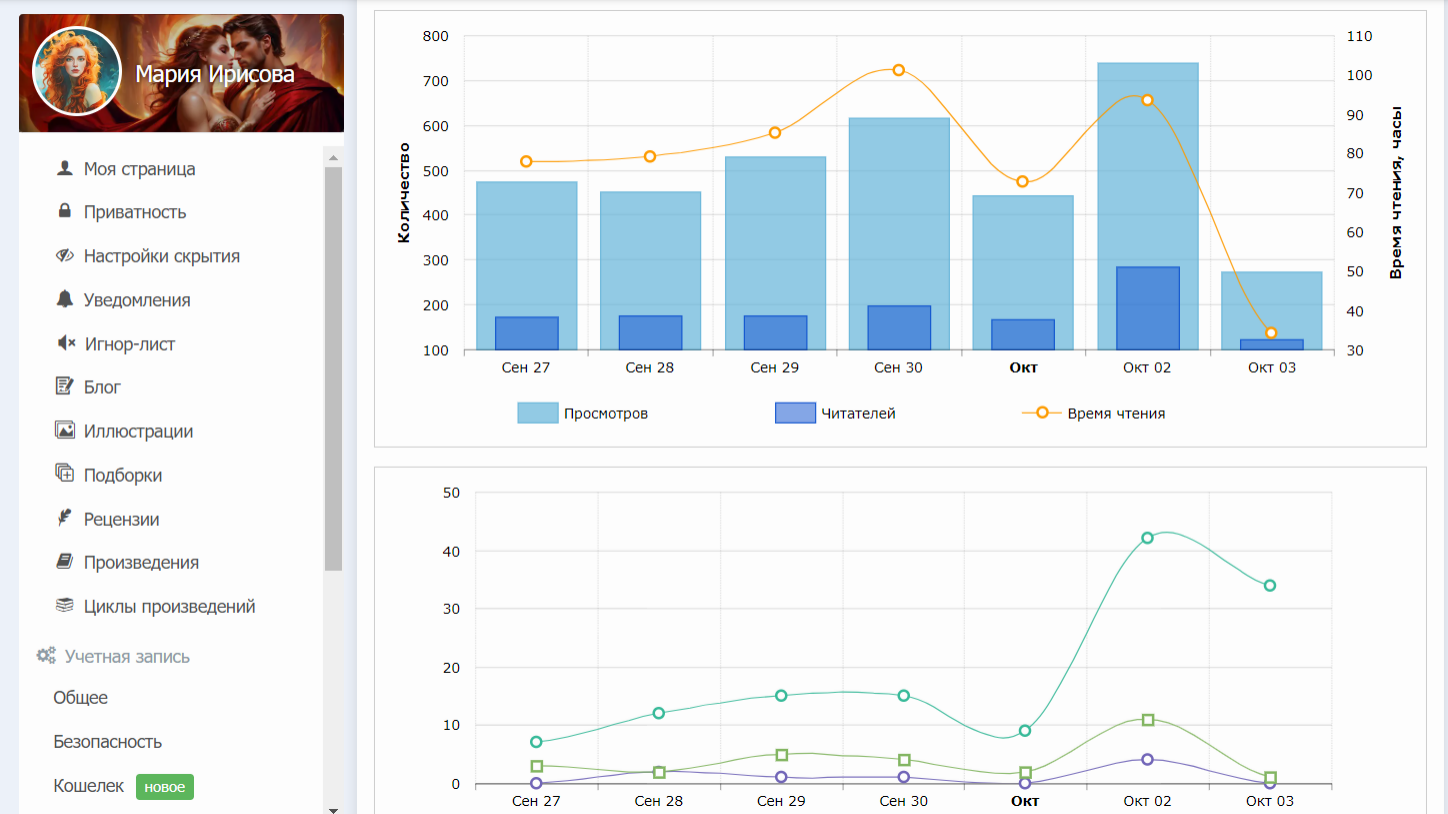This screenshot has height=814, width=1448.
Task: Click the round profile avatar of Мария Ирисова
Action: coord(71,72)
